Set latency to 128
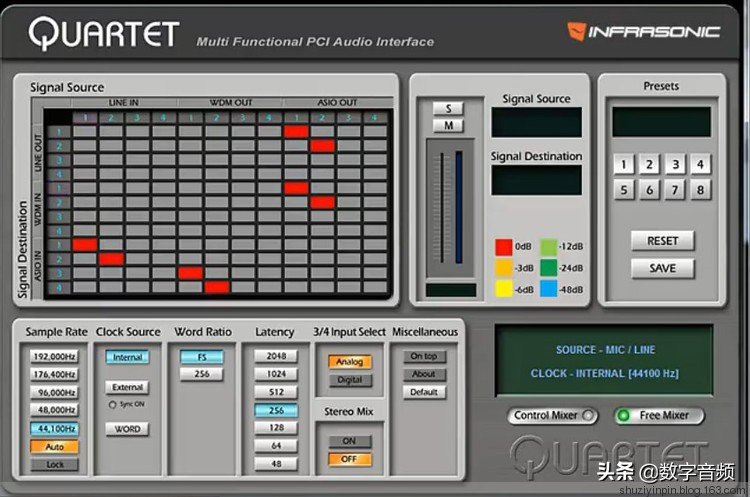750x497 pixels. coord(275,428)
